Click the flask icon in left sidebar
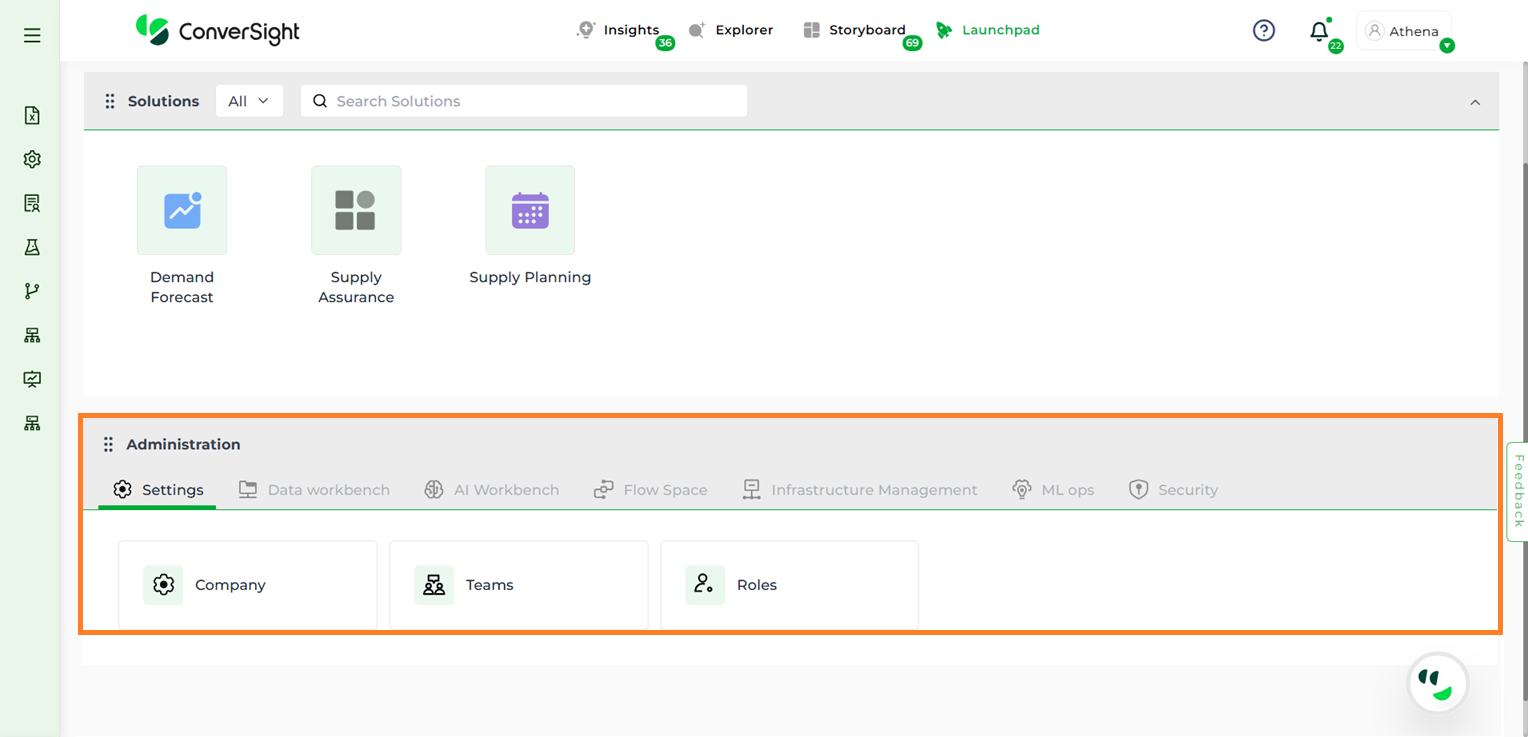The width and height of the screenshot is (1528, 737). pyautogui.click(x=32, y=247)
